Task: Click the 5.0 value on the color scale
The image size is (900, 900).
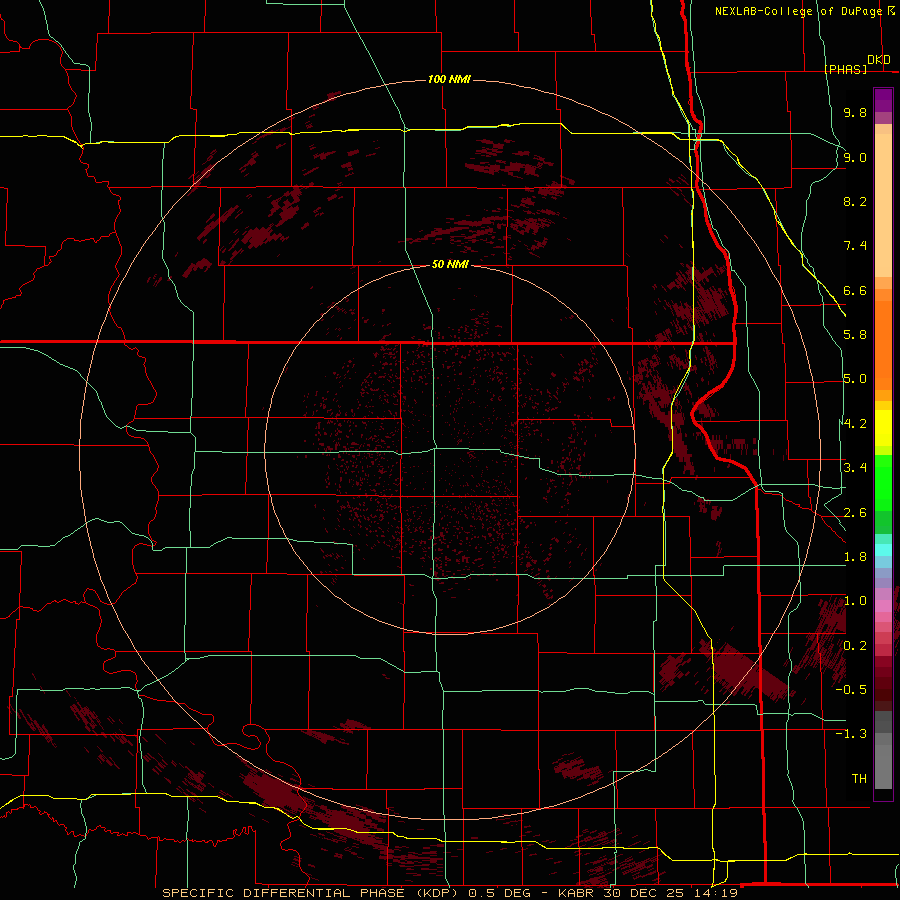Action: coord(855,379)
